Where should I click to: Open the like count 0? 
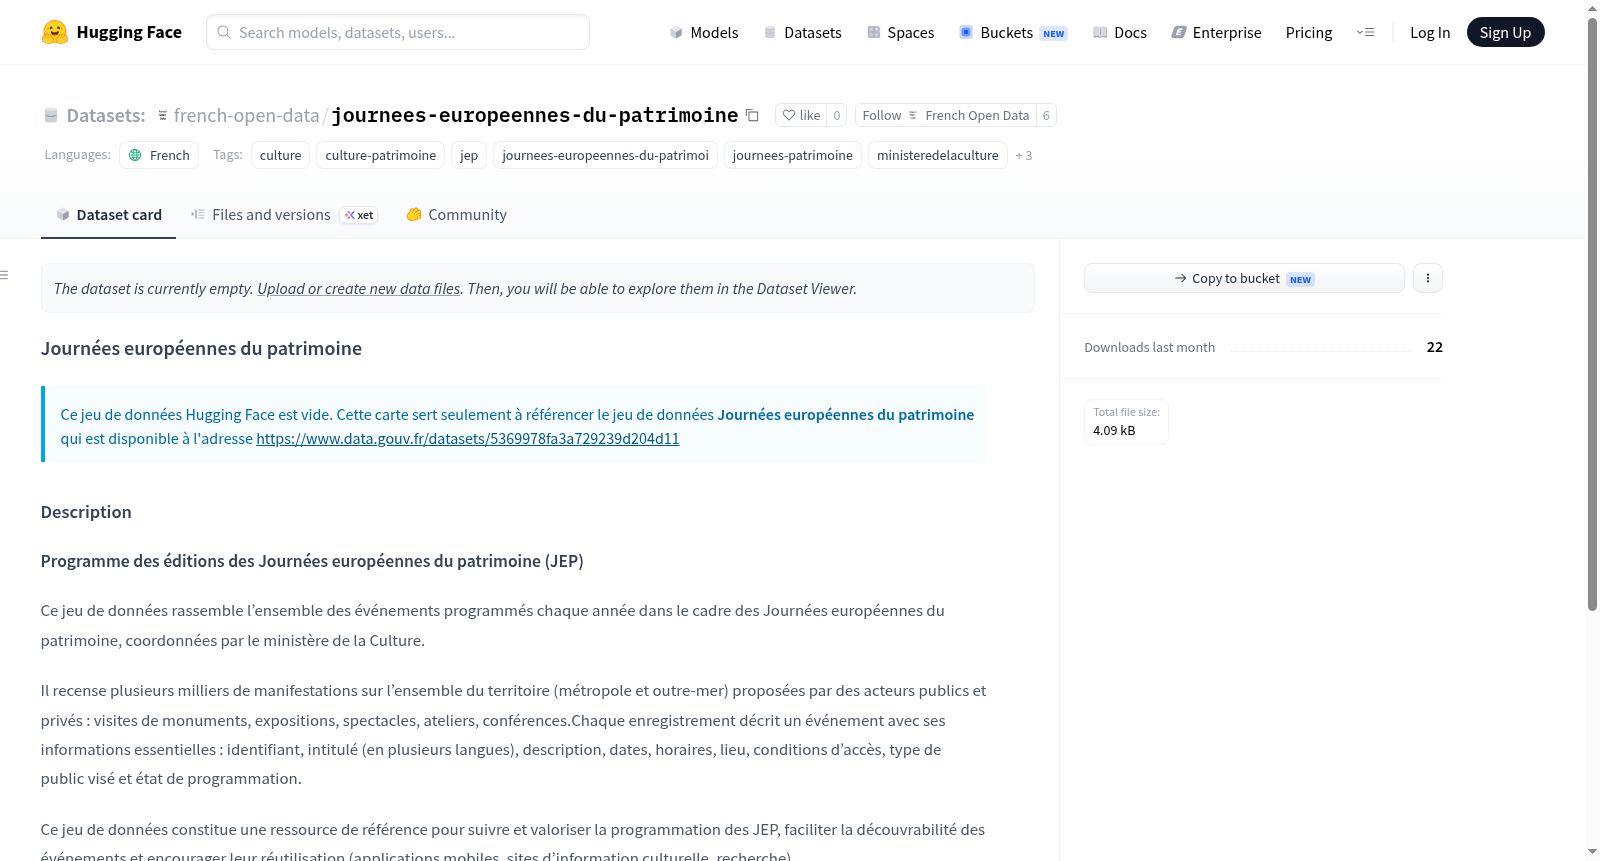click(837, 115)
